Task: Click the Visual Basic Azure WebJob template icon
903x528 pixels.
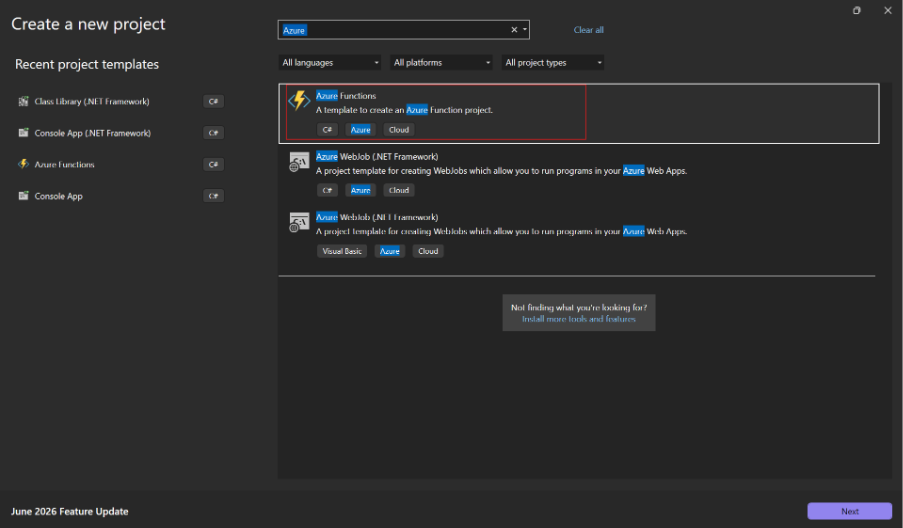Action: click(x=299, y=222)
